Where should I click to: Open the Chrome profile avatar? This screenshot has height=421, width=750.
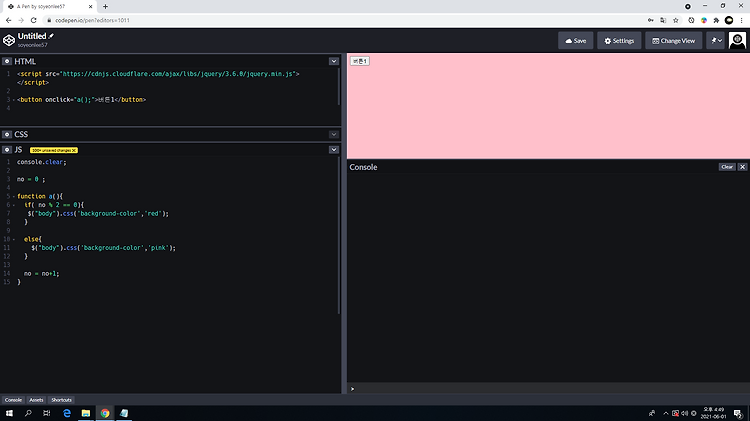[729, 20]
